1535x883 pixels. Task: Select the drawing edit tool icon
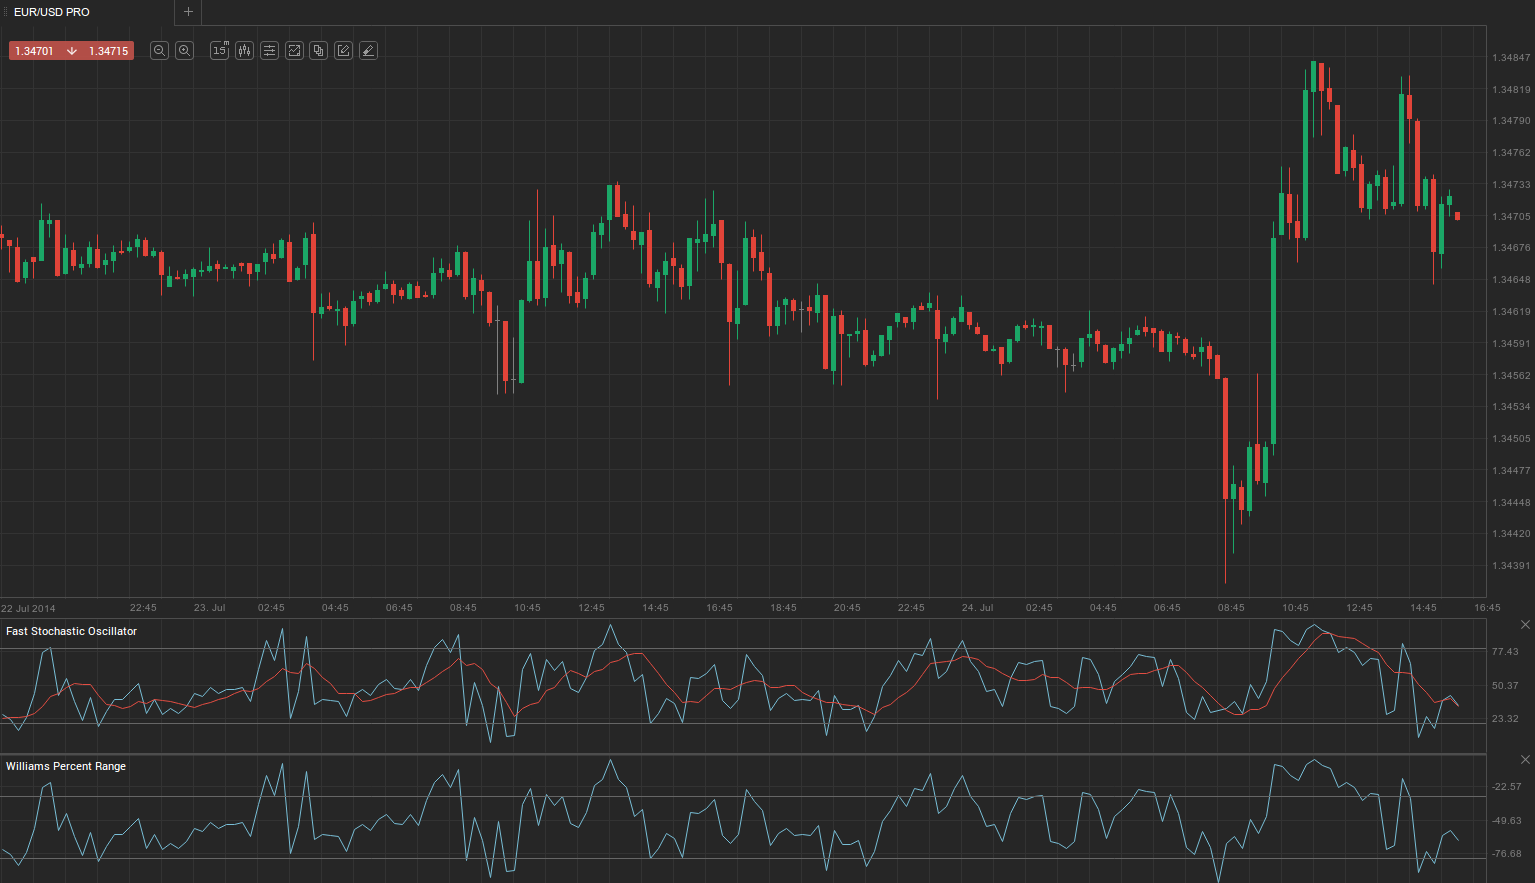343,51
